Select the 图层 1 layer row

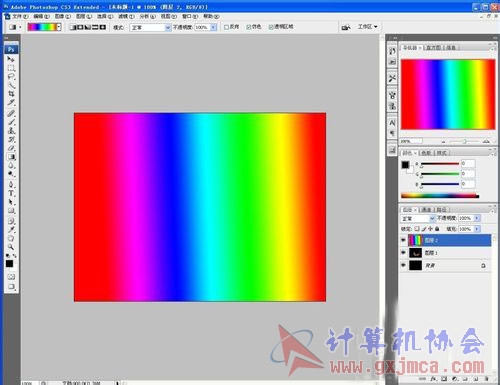(446, 253)
